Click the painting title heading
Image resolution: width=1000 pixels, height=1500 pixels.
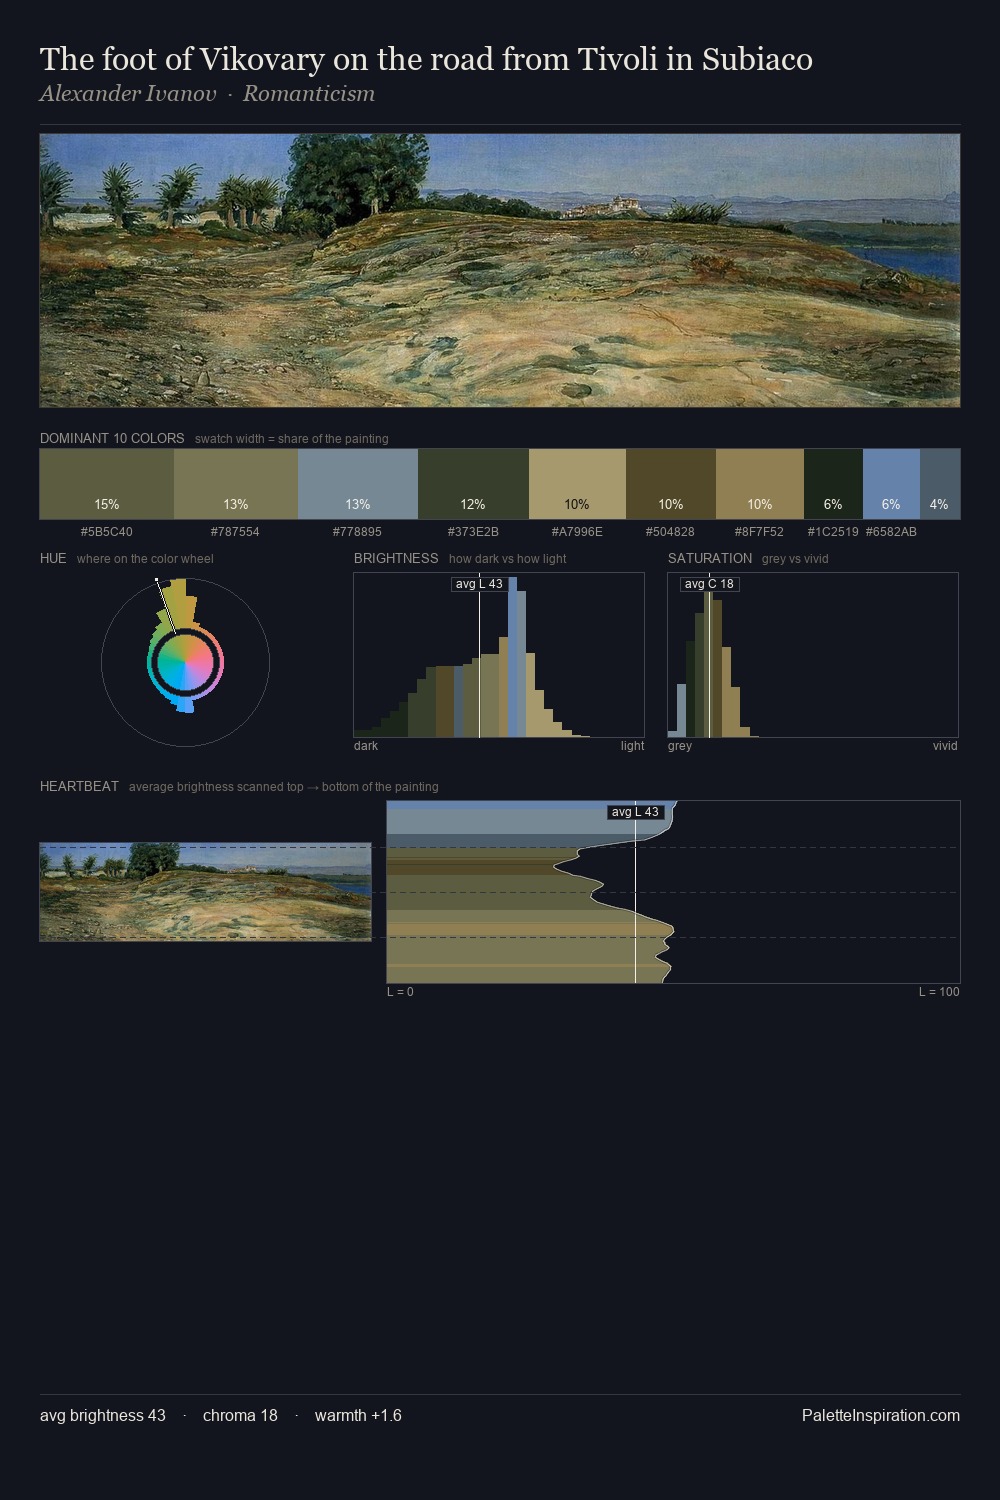pyautogui.click(x=426, y=59)
